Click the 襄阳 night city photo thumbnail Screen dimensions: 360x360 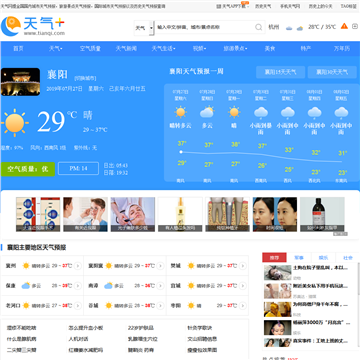tap(20, 82)
